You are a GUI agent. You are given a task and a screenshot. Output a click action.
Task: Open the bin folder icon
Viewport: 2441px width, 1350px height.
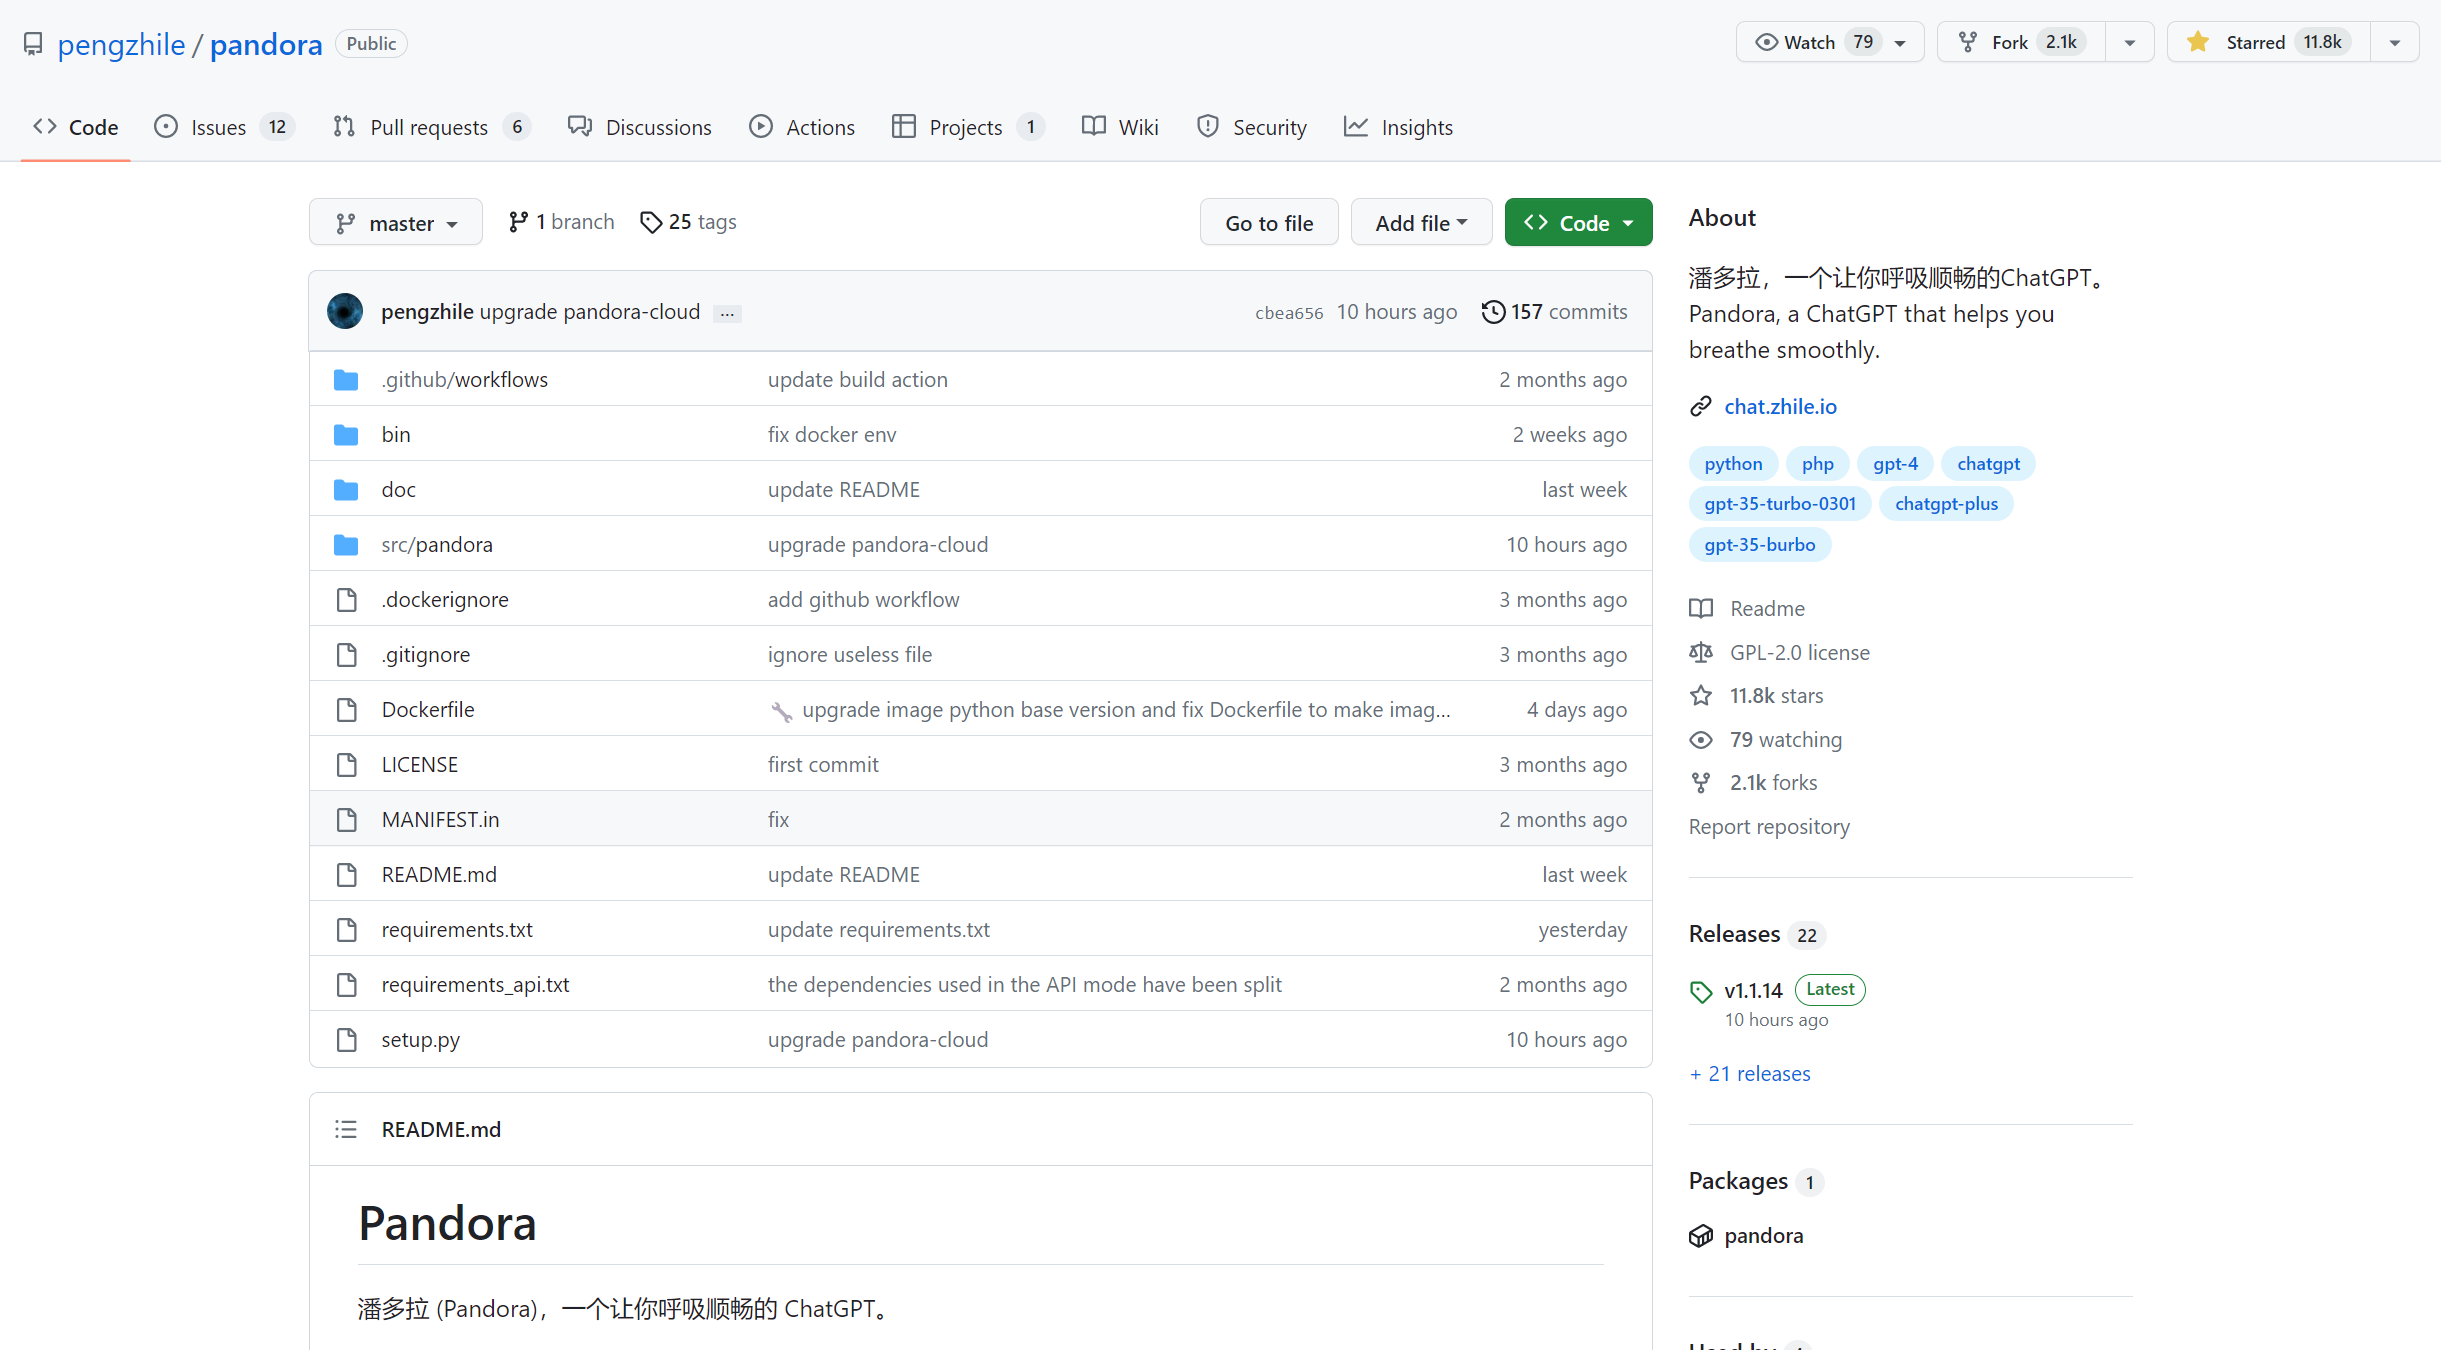[346, 435]
